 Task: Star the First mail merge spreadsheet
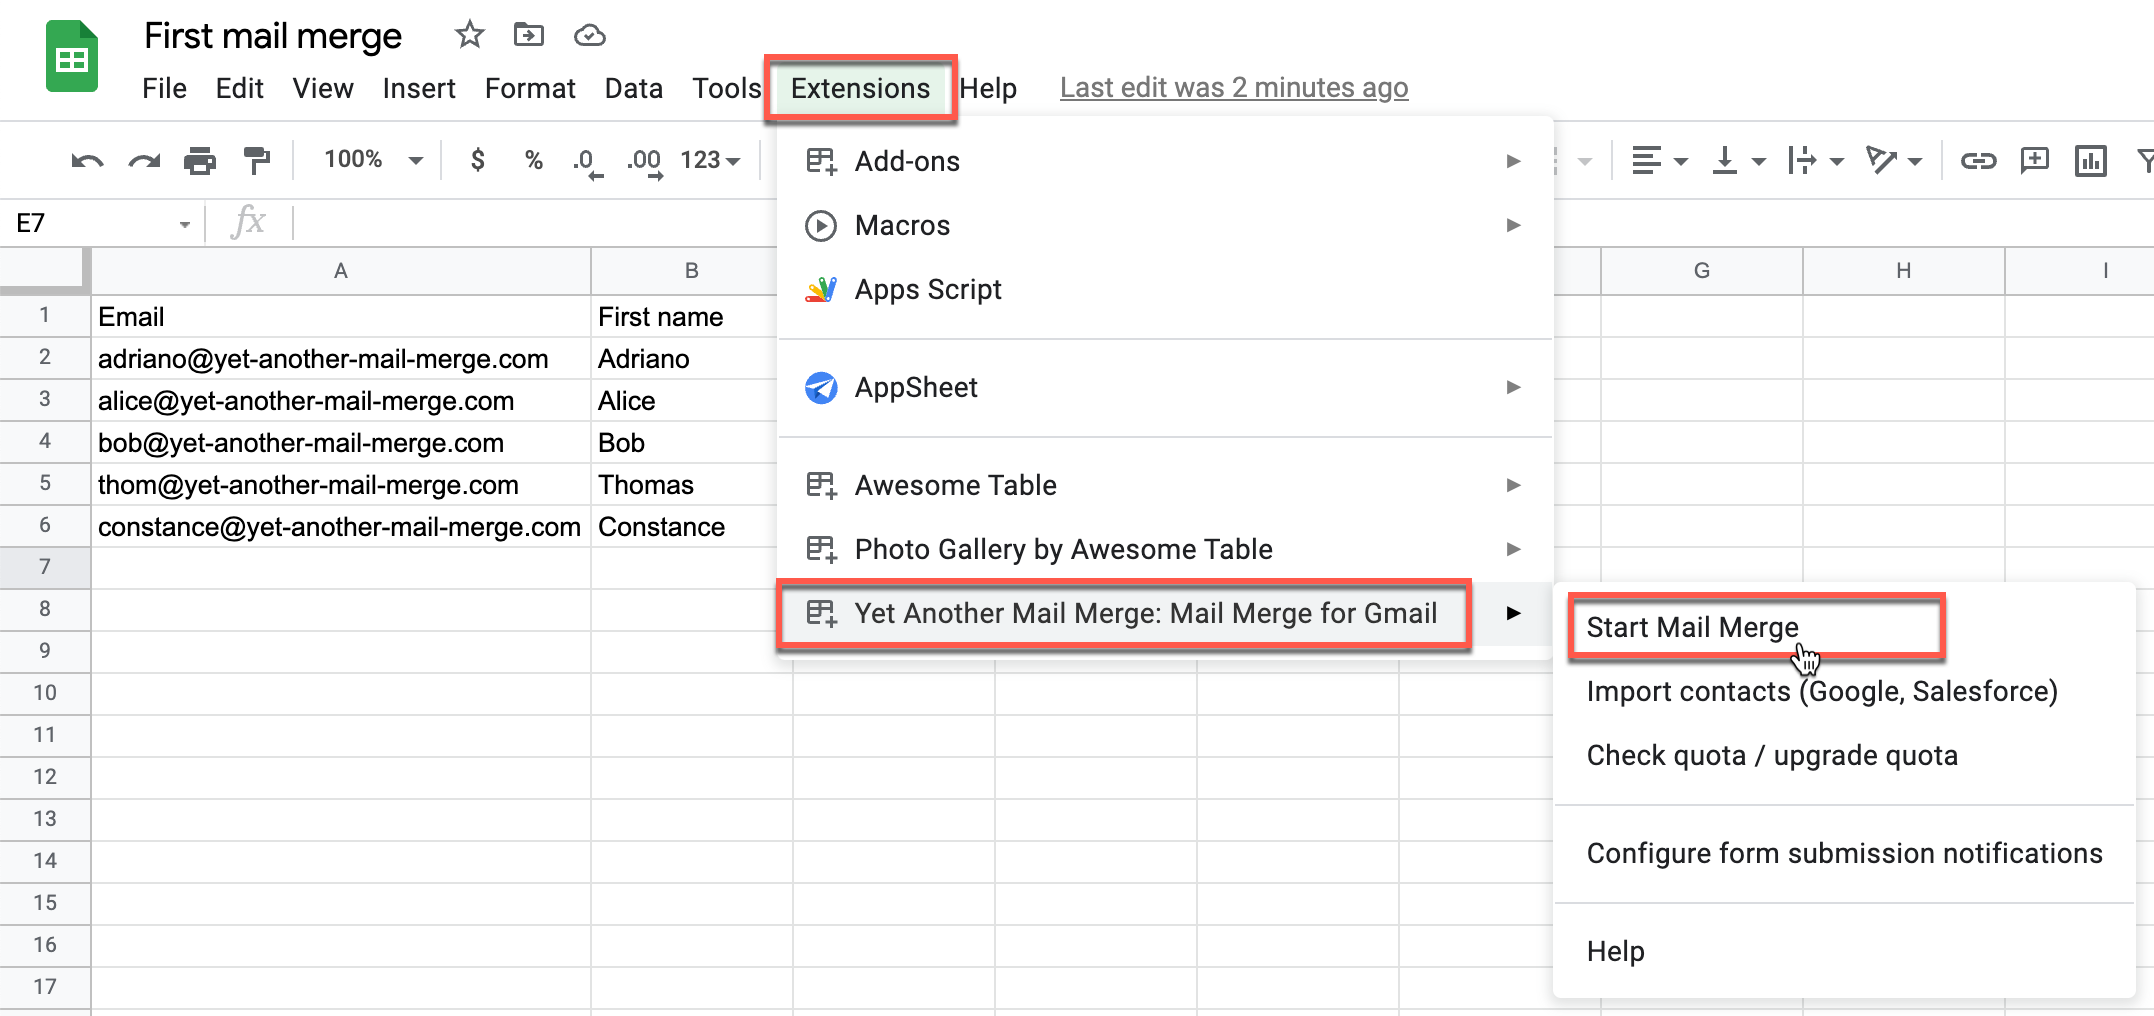tap(469, 35)
